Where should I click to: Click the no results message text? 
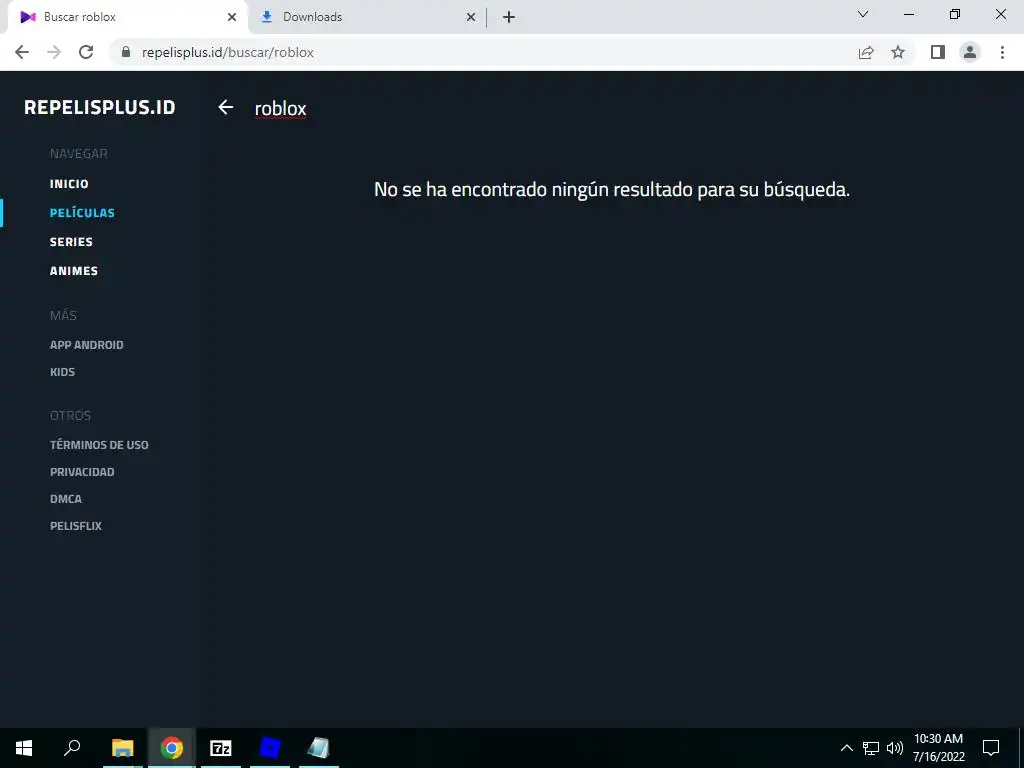(612, 190)
